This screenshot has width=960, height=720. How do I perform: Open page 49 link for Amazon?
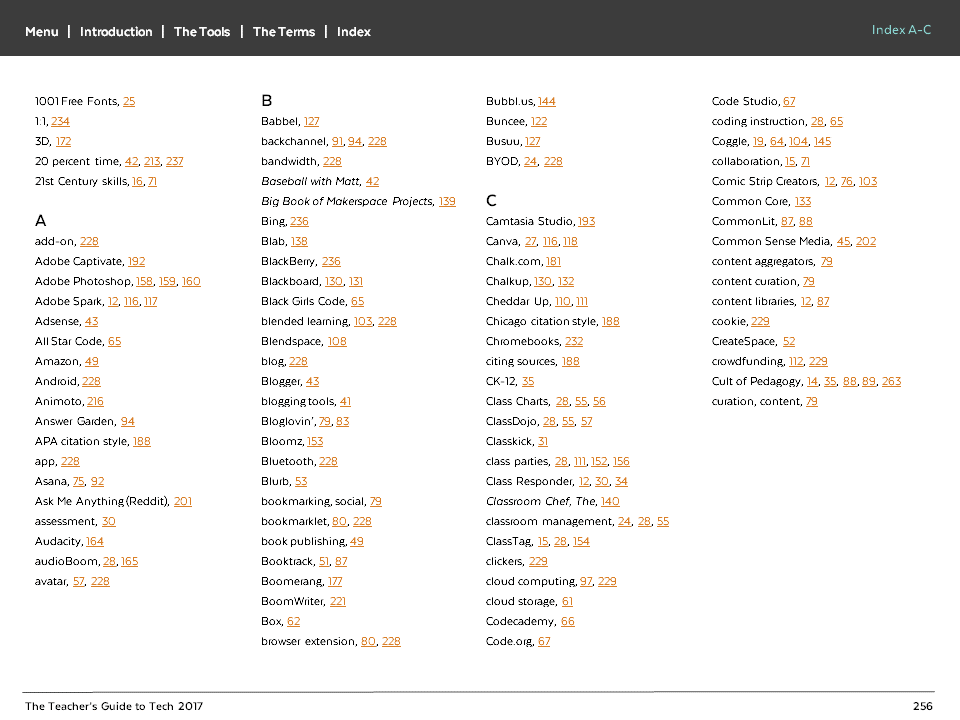(91, 361)
